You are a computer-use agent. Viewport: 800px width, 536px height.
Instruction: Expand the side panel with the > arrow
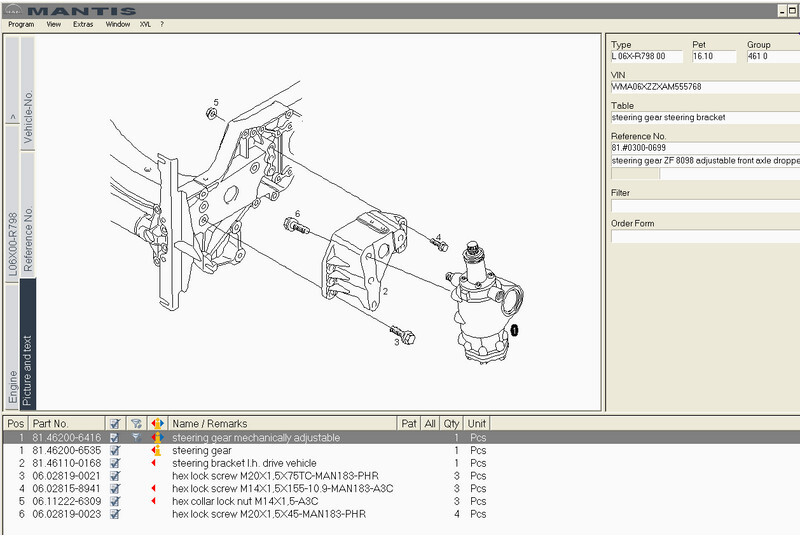point(12,117)
